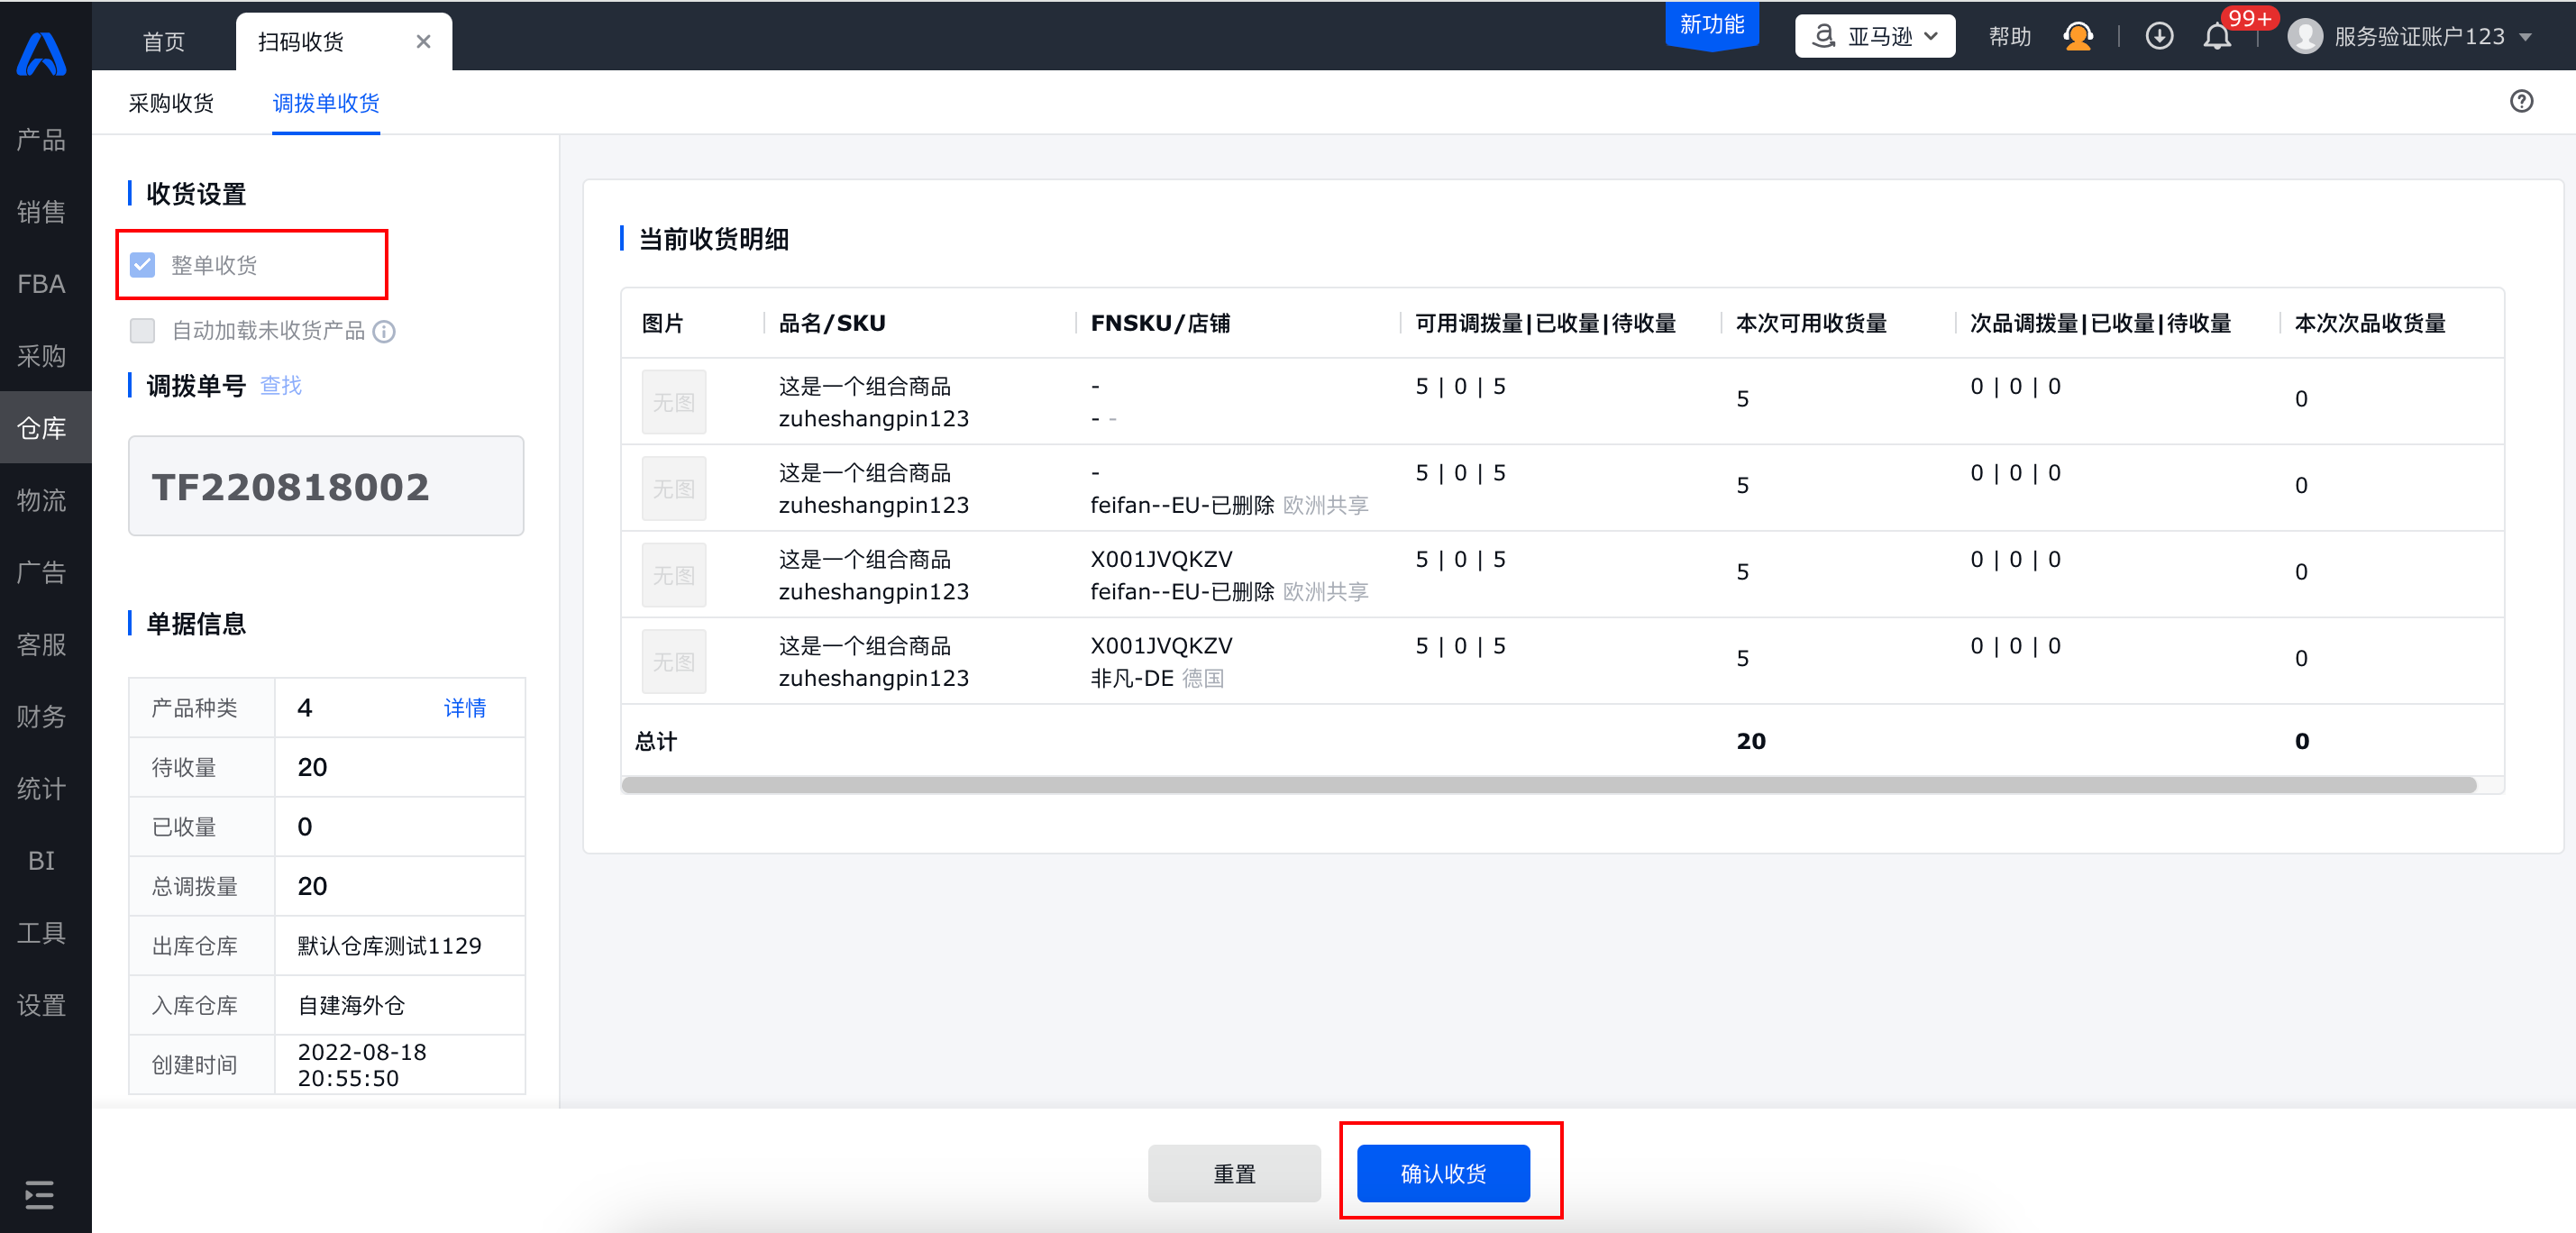Click the 重置 button
The height and width of the screenshot is (1233, 2576).
[x=1234, y=1173]
